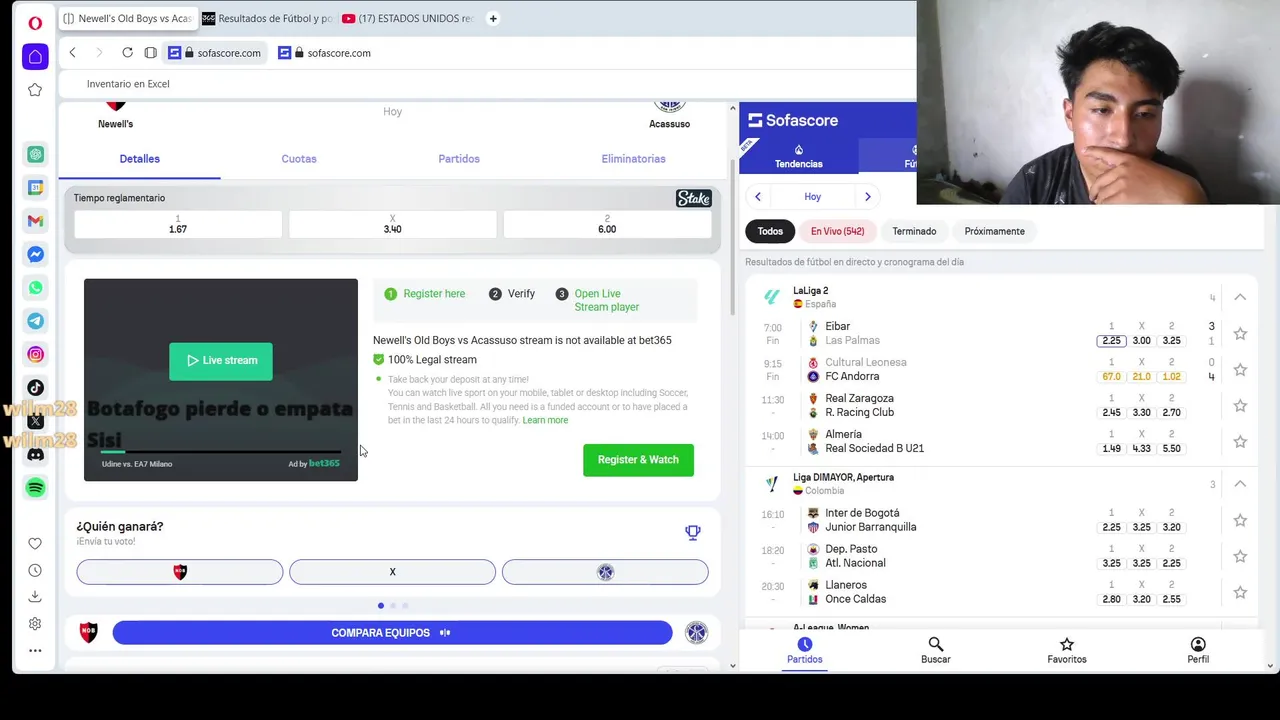Select home win odds 1.67
This screenshot has height=720, width=1280.
(178, 224)
